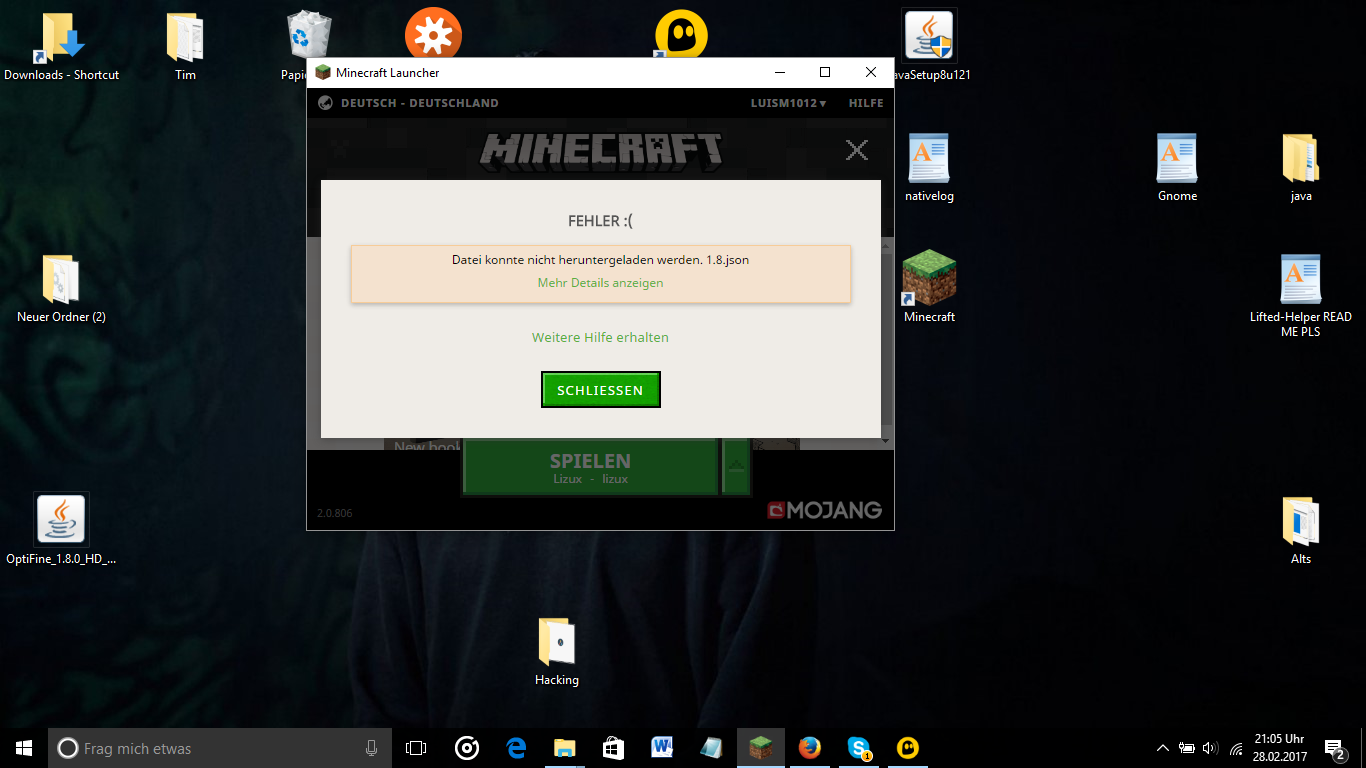1366x768 pixels.
Task: Select the yellow CyberGhost desktop icon
Action: point(681,34)
